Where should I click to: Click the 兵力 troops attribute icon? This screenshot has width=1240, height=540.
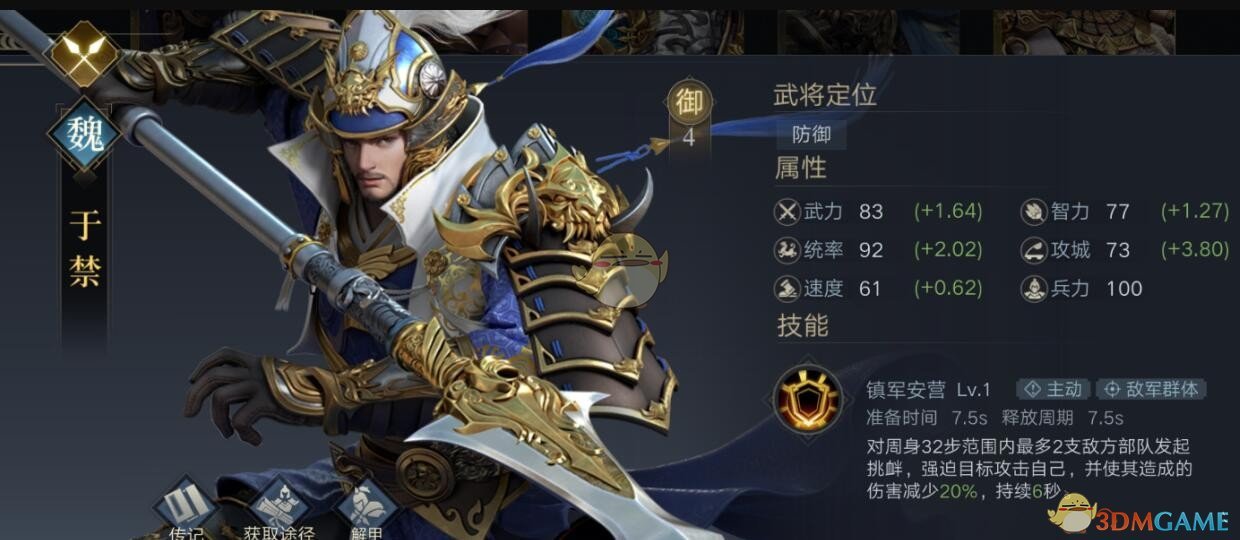click(x=1033, y=289)
